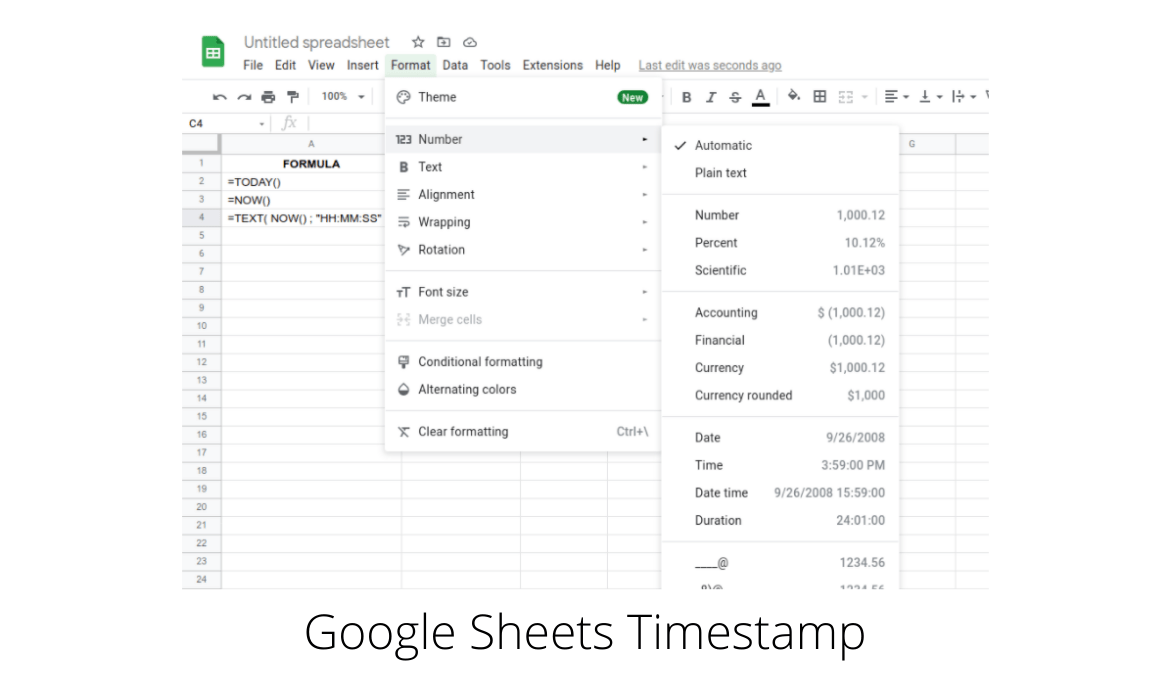Apply the Date time format
The image size is (1170, 700).
pyautogui.click(x=780, y=493)
